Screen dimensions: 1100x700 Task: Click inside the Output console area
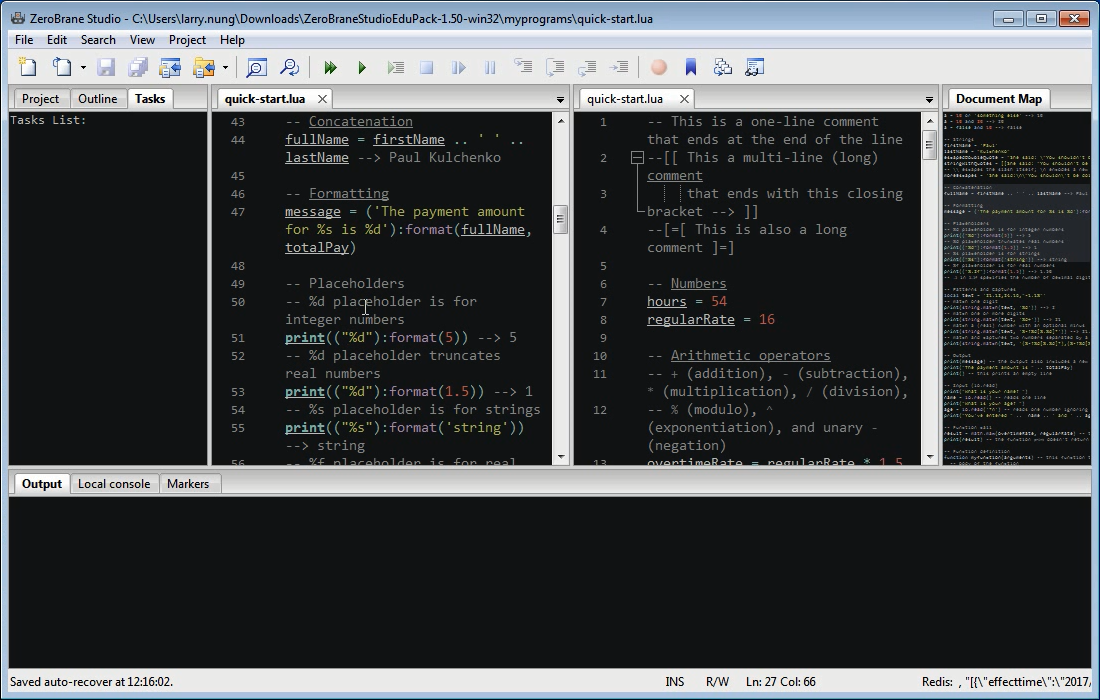pyautogui.click(x=550, y=582)
